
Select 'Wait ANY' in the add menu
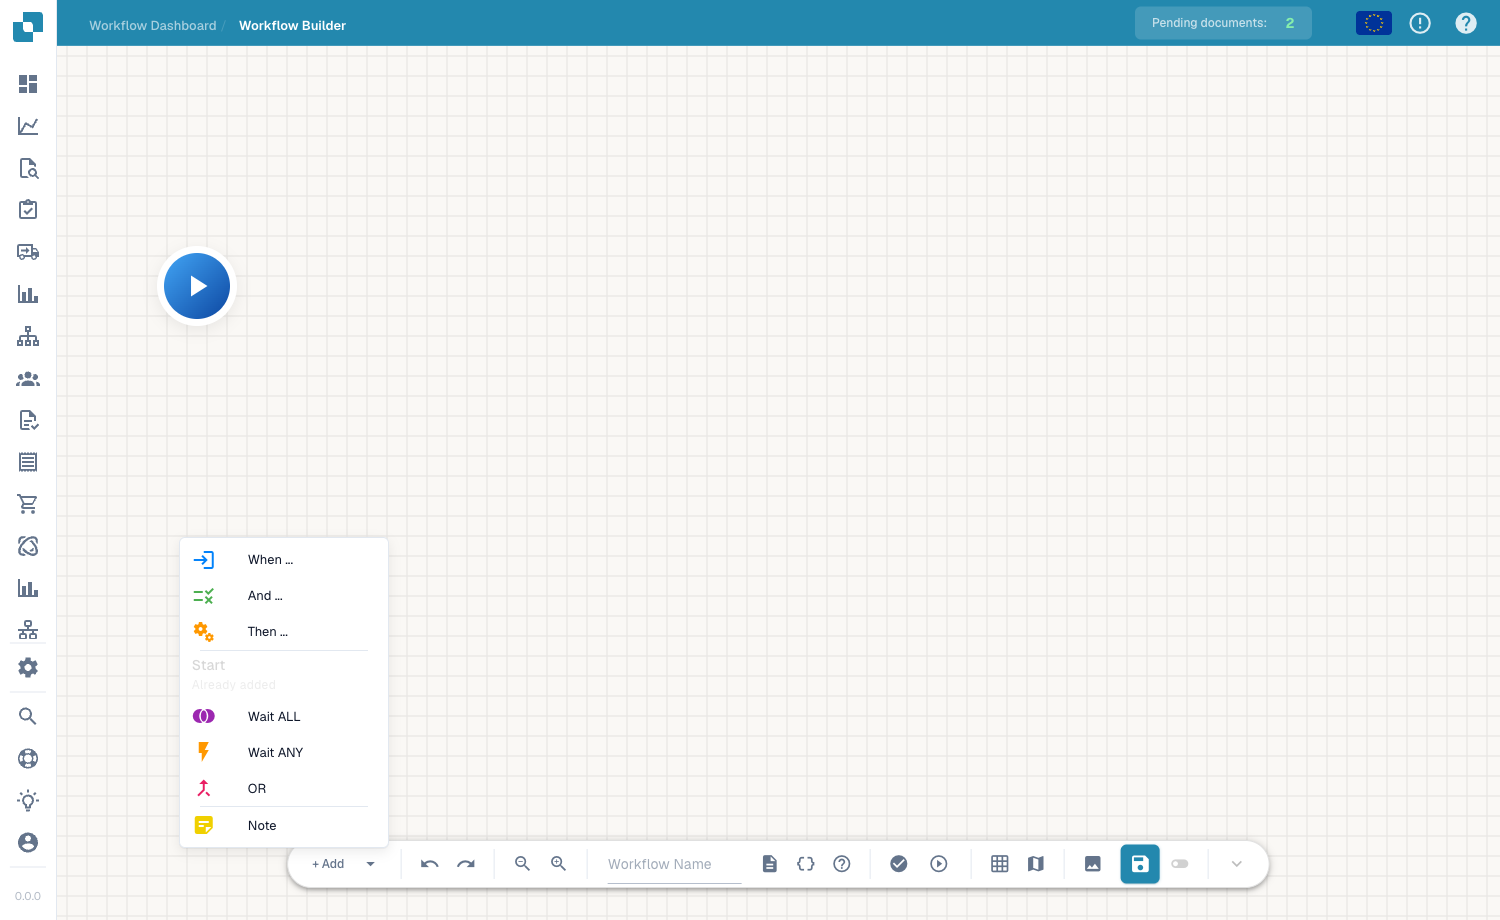click(284, 753)
